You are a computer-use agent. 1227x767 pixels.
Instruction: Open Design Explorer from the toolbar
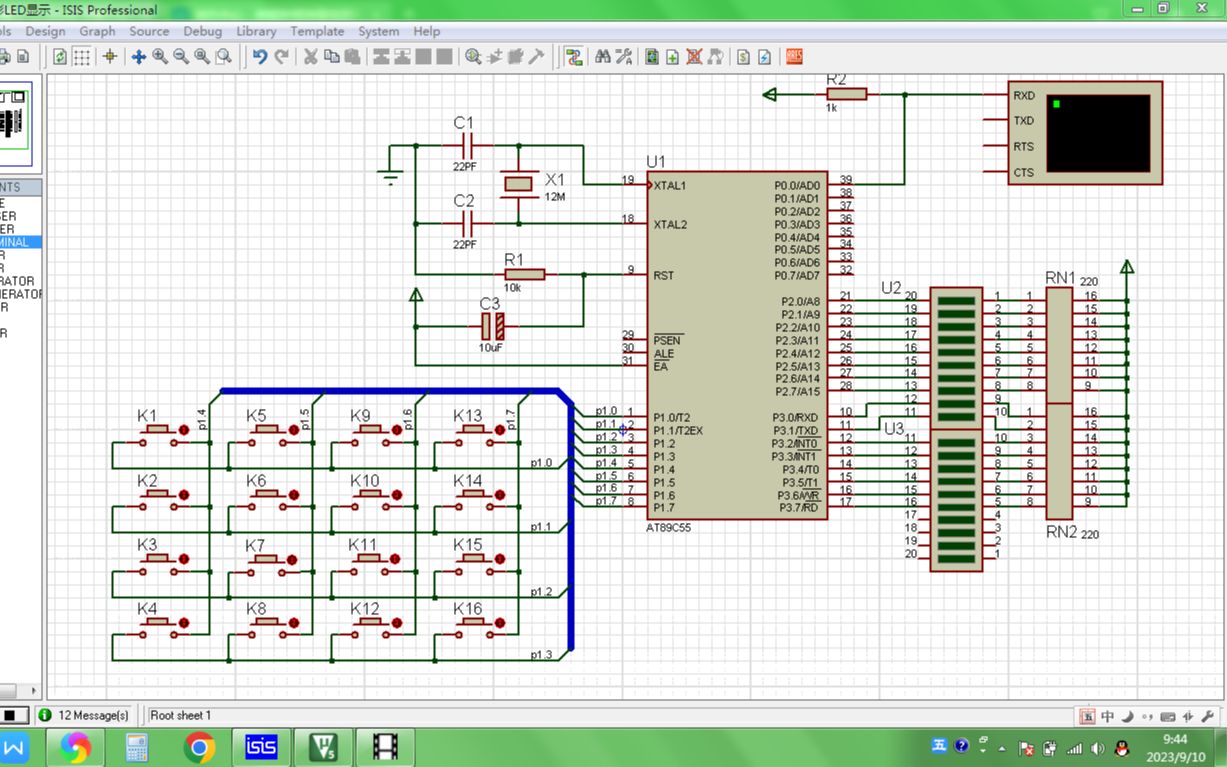[x=652, y=57]
